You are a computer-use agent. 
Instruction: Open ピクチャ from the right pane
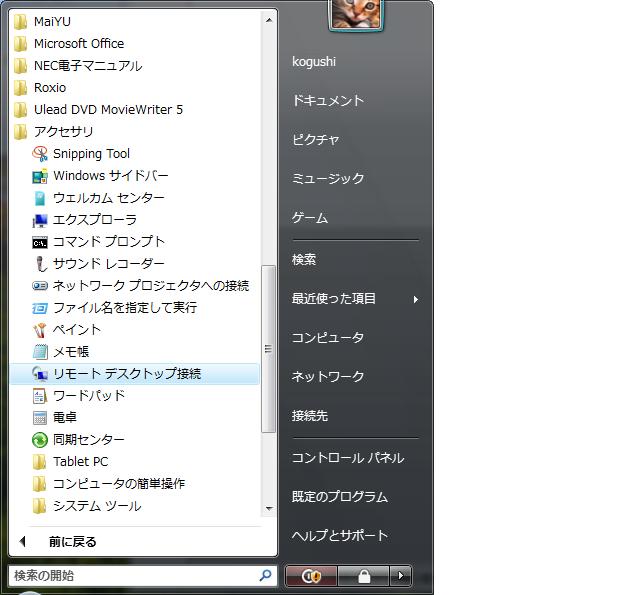[x=316, y=140]
